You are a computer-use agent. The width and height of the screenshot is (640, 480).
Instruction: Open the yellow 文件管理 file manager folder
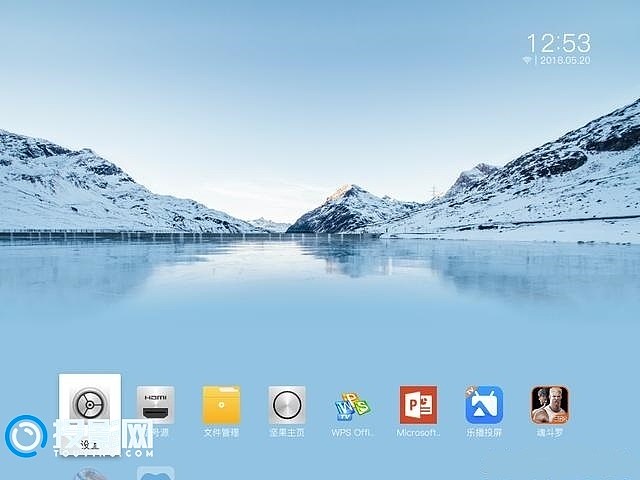[221, 405]
